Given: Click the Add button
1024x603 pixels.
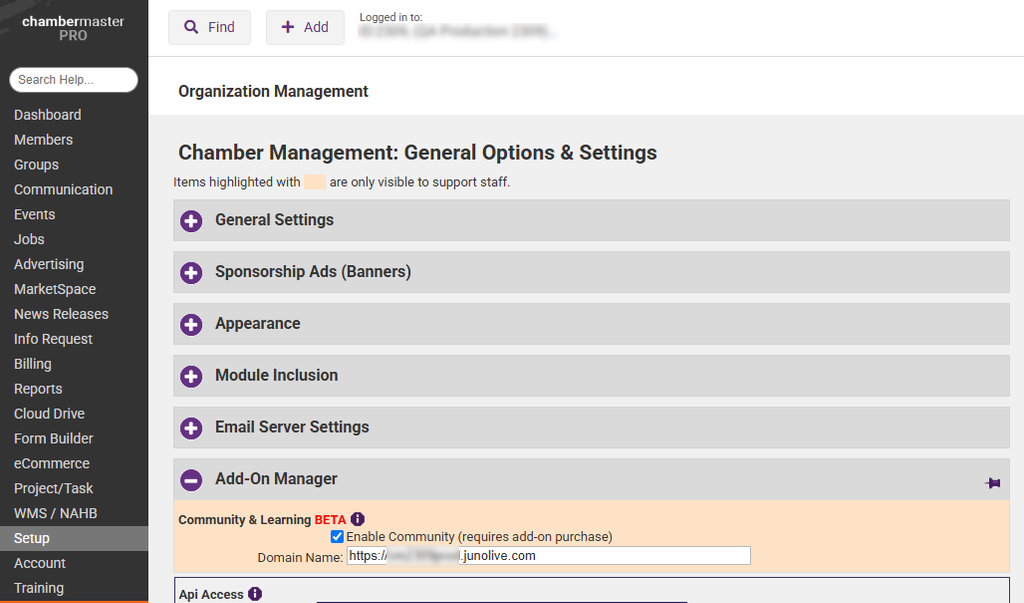Looking at the screenshot, I should [305, 28].
